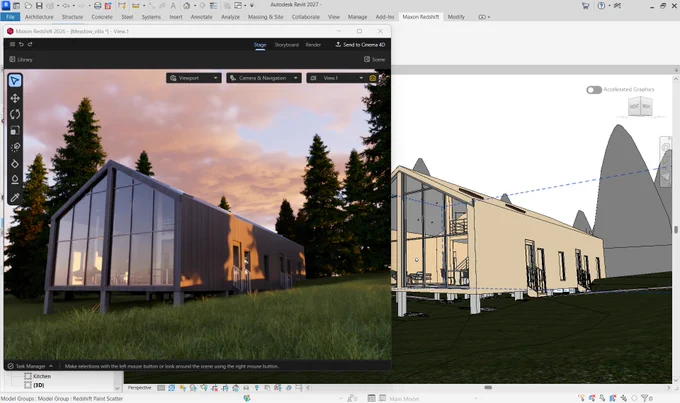Viewport: 680px width, 403px height.
Task: Redo in the Redshift window toolbar
Action: pos(30,44)
